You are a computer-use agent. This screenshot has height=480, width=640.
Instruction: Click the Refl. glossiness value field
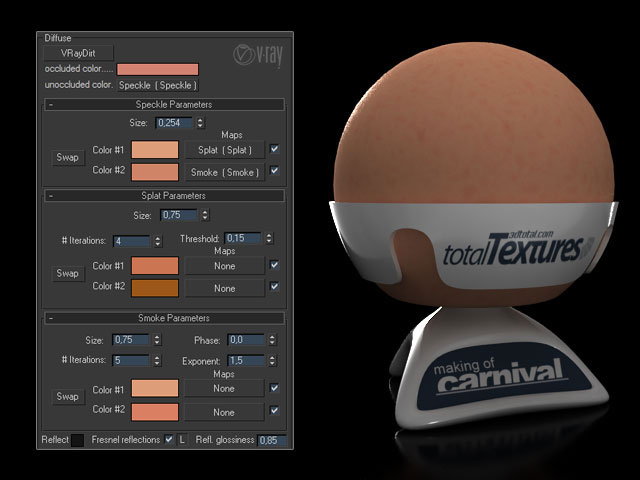[x=272, y=440]
